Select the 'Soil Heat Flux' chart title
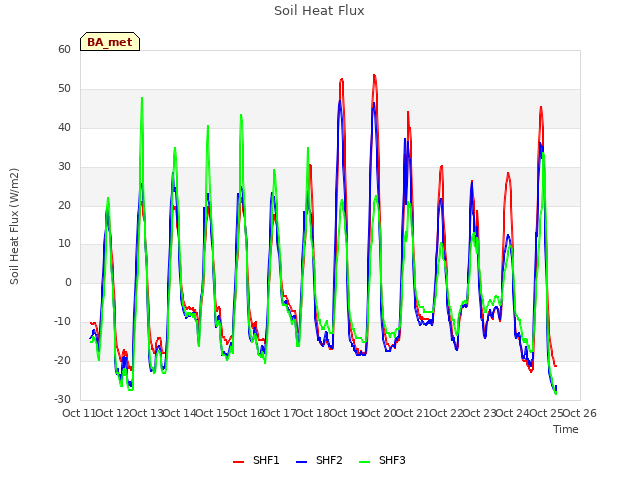This screenshot has height=480, width=640. [x=319, y=11]
